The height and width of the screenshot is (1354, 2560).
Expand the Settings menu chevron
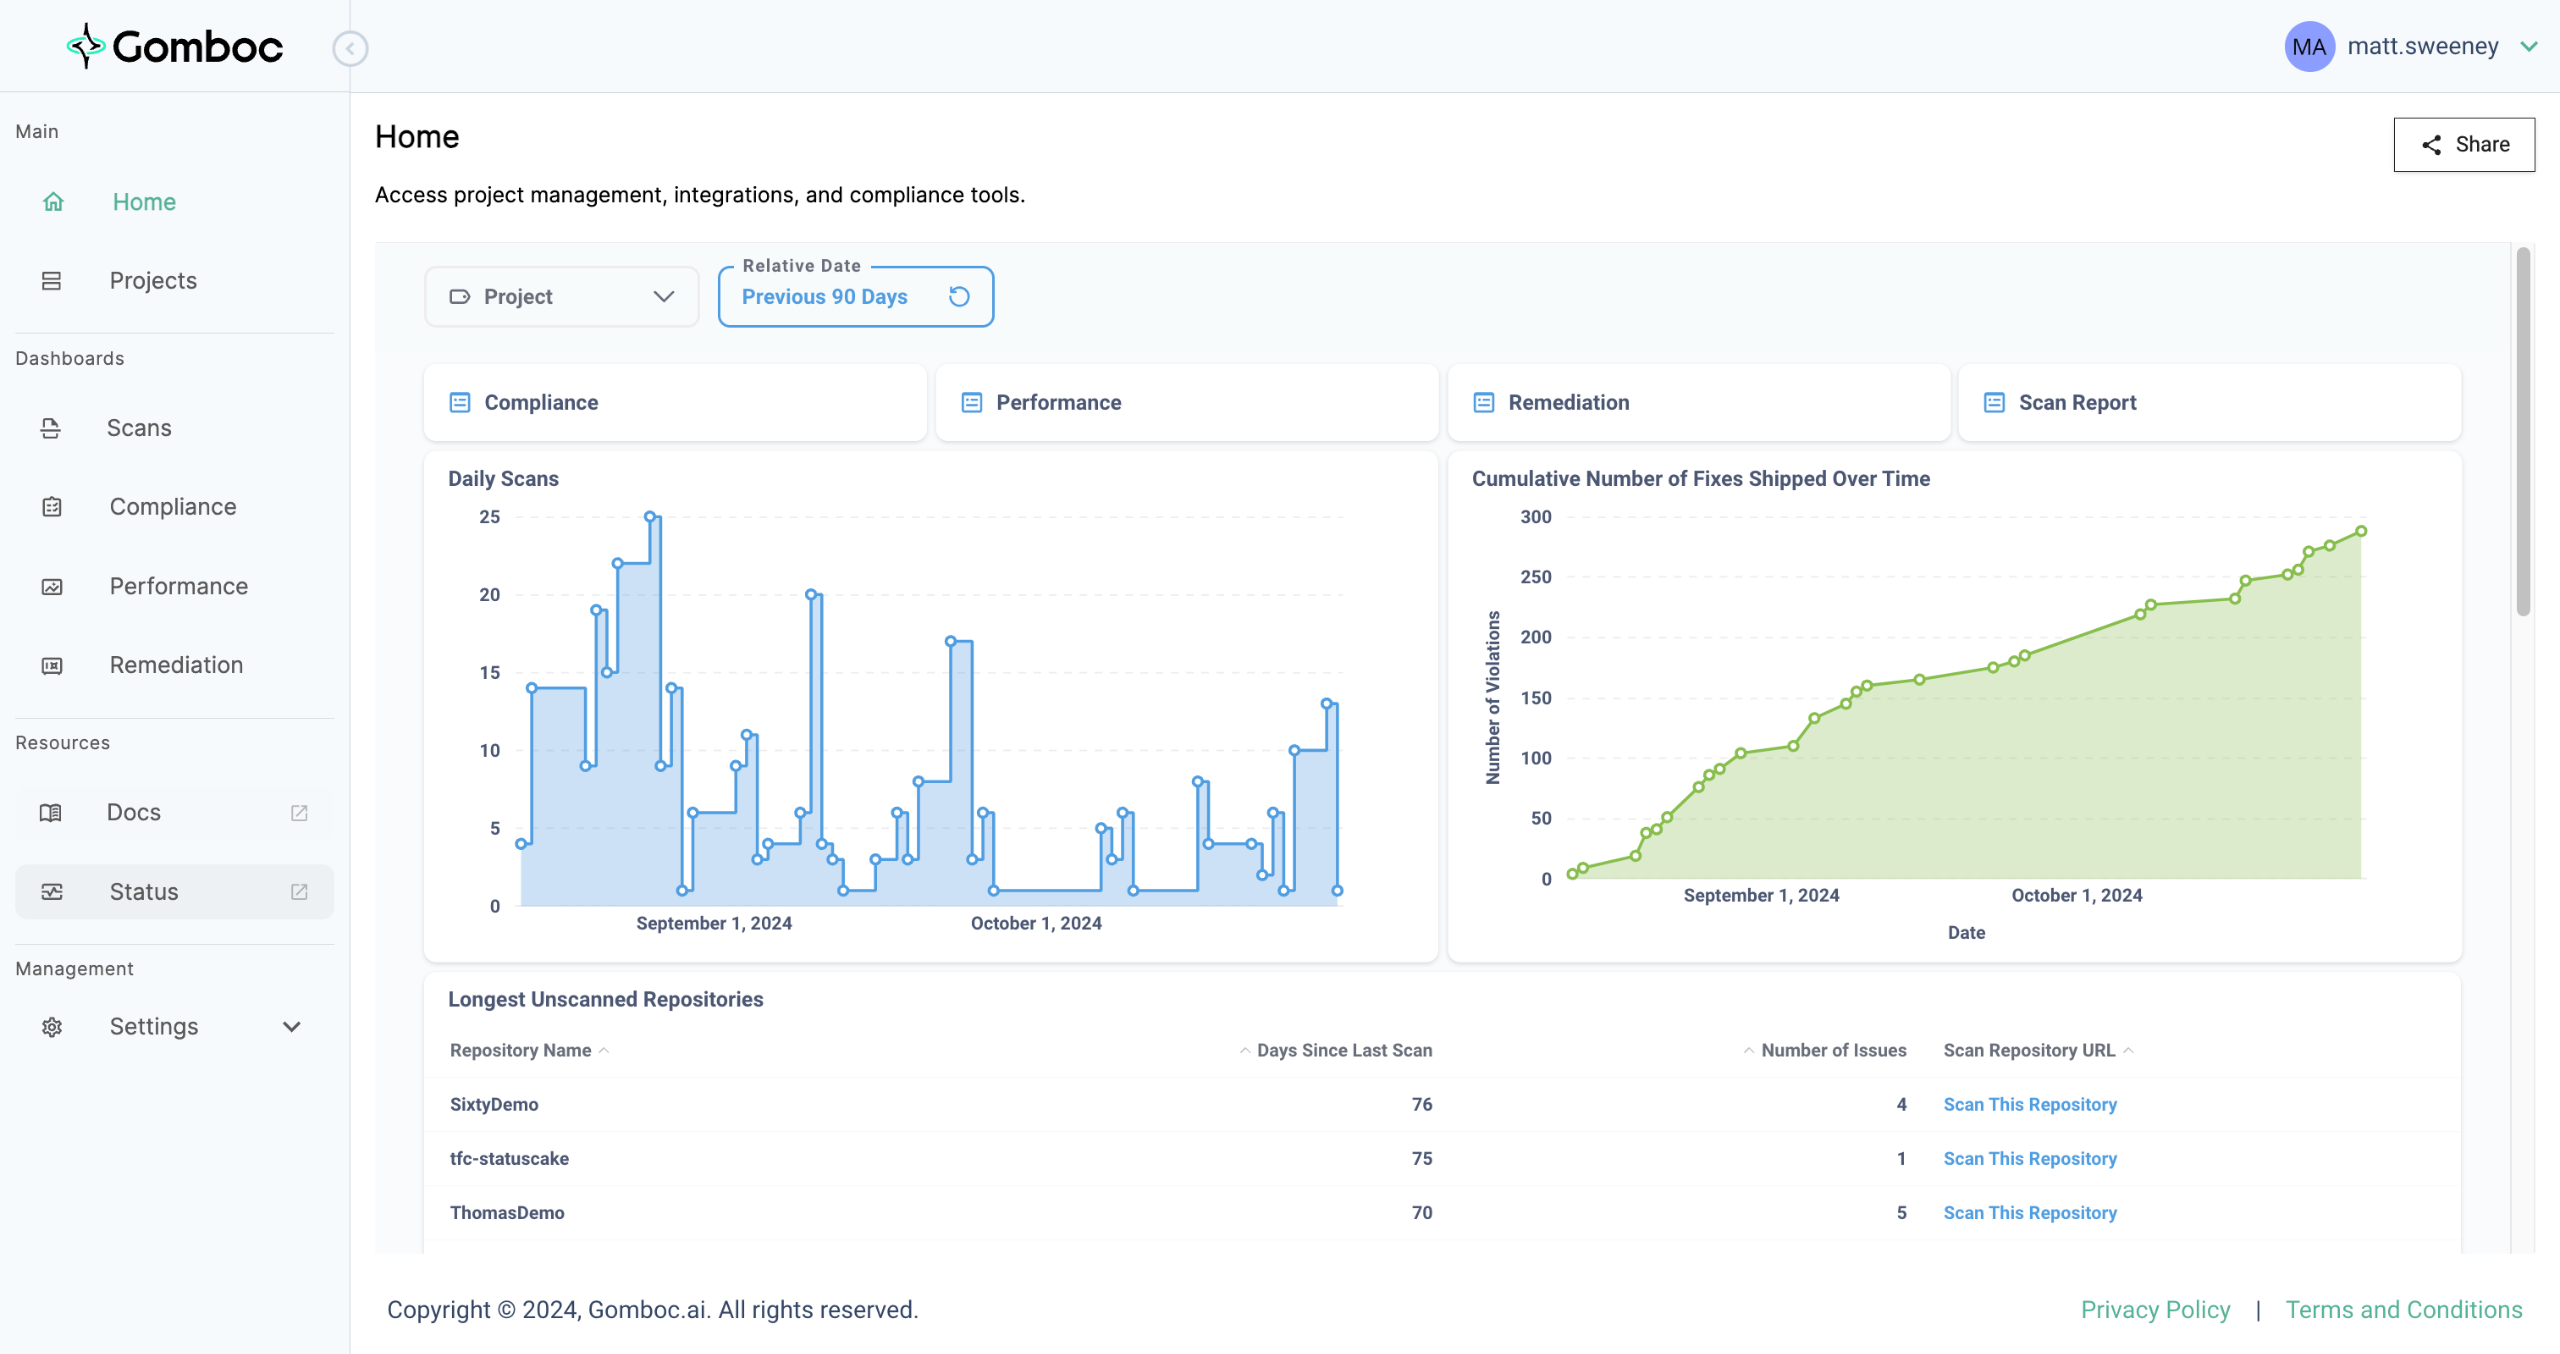point(292,1027)
